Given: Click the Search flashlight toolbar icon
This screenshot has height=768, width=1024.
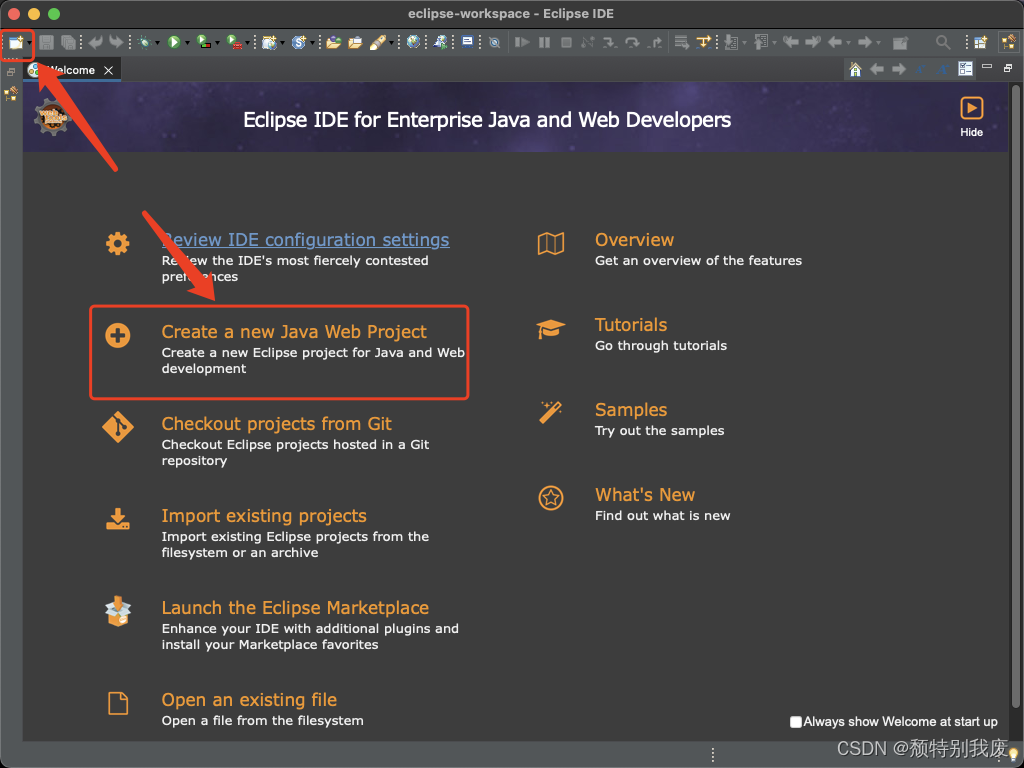Looking at the screenshot, I should 377,43.
